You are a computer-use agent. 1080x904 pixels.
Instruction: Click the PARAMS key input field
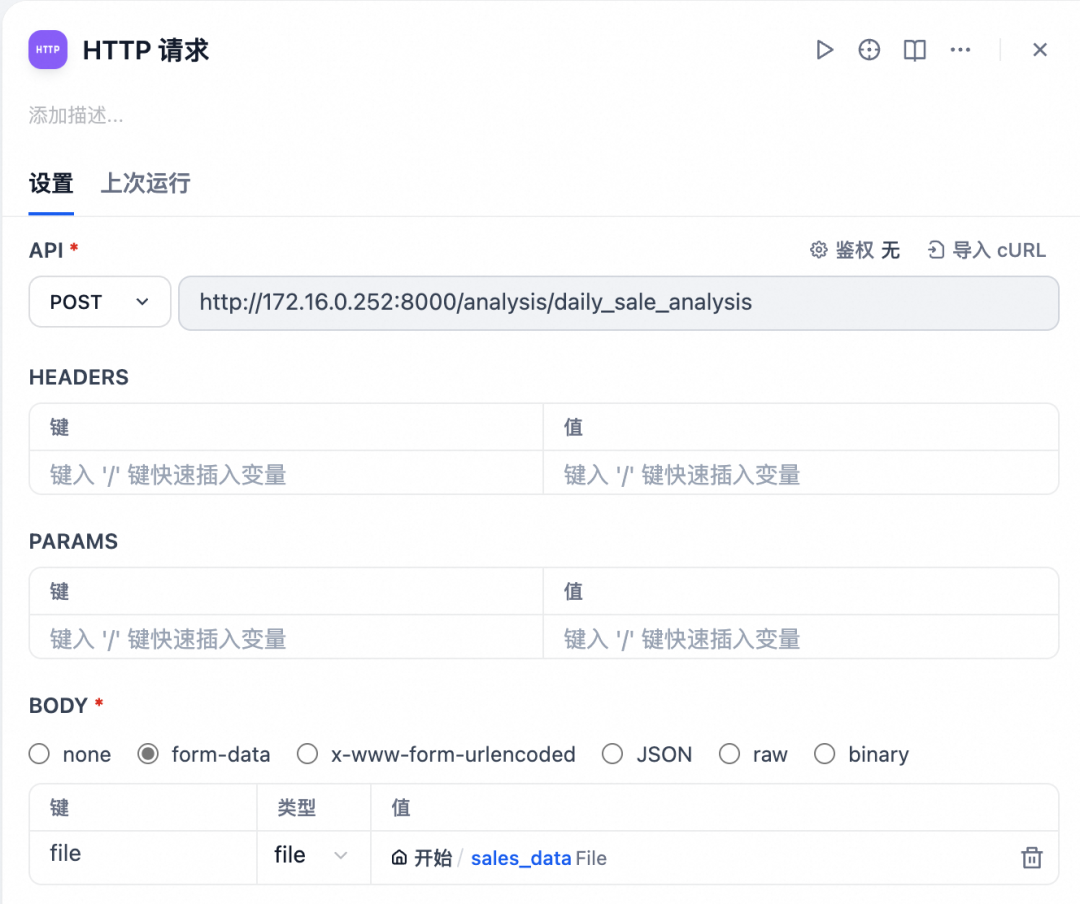286,638
